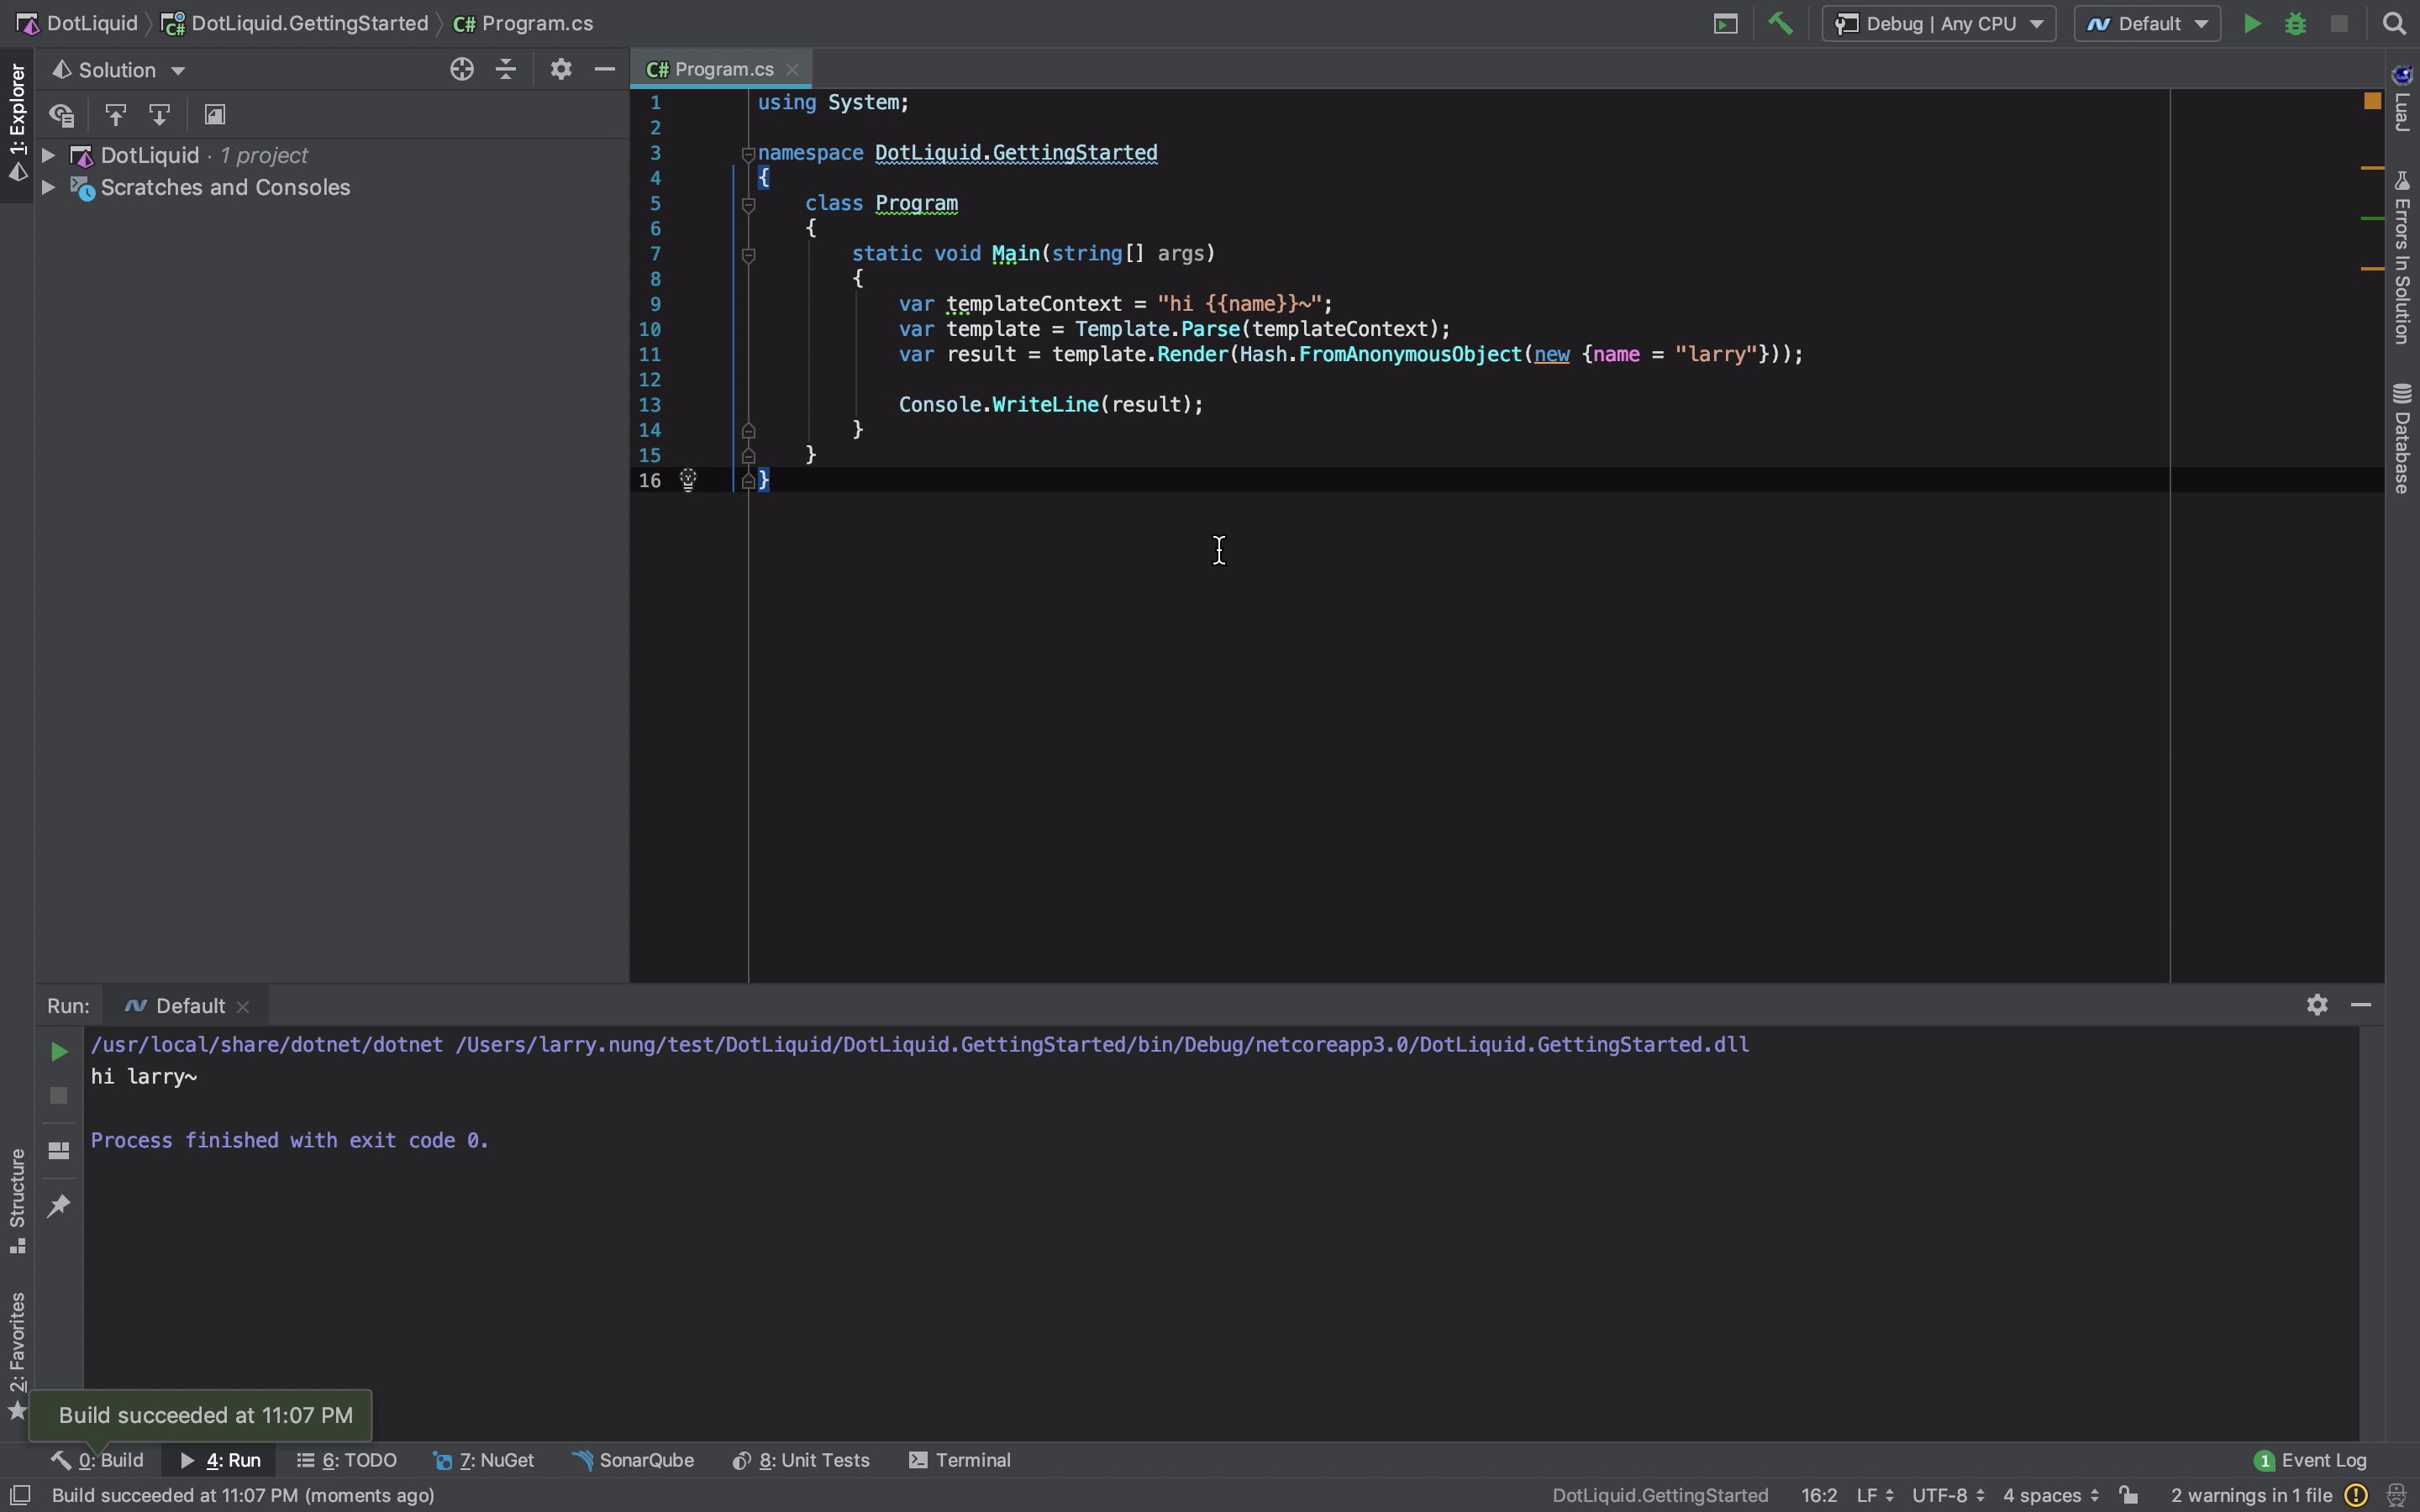Click the navigate-down arrow icon in explorer toolbar
The width and height of the screenshot is (2420, 1512).
pyautogui.click(x=160, y=115)
